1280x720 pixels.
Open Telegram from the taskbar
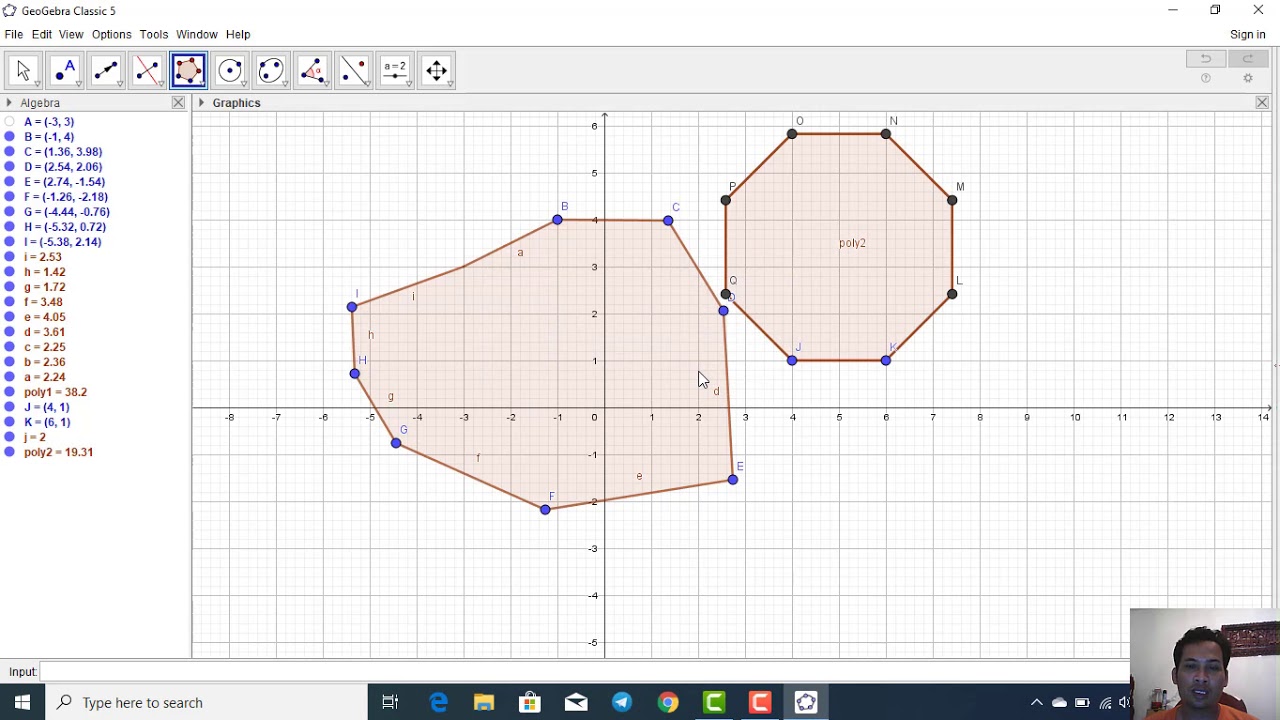tap(622, 702)
